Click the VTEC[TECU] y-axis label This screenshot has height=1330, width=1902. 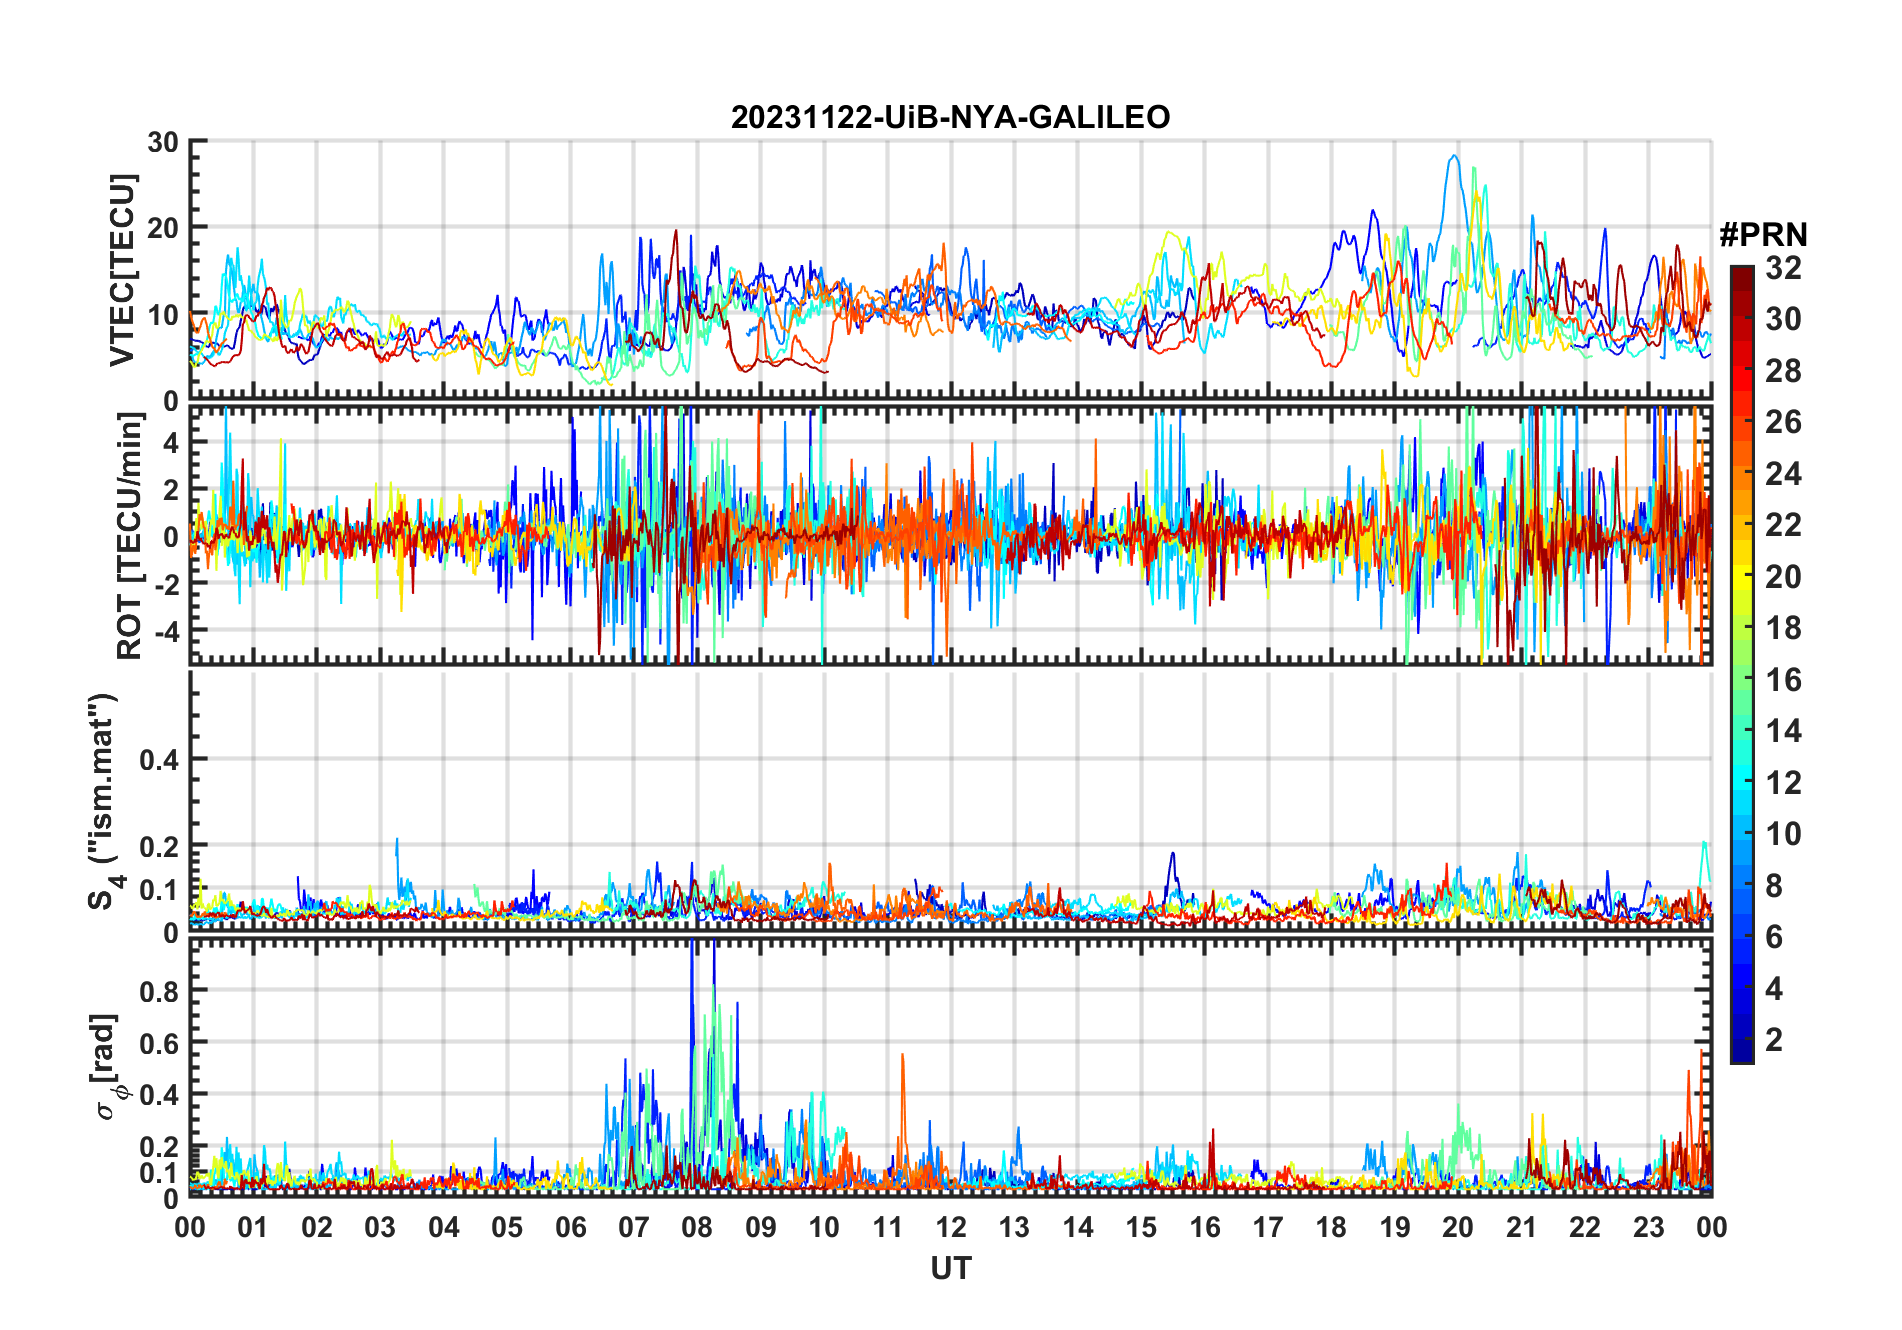tap(122, 271)
